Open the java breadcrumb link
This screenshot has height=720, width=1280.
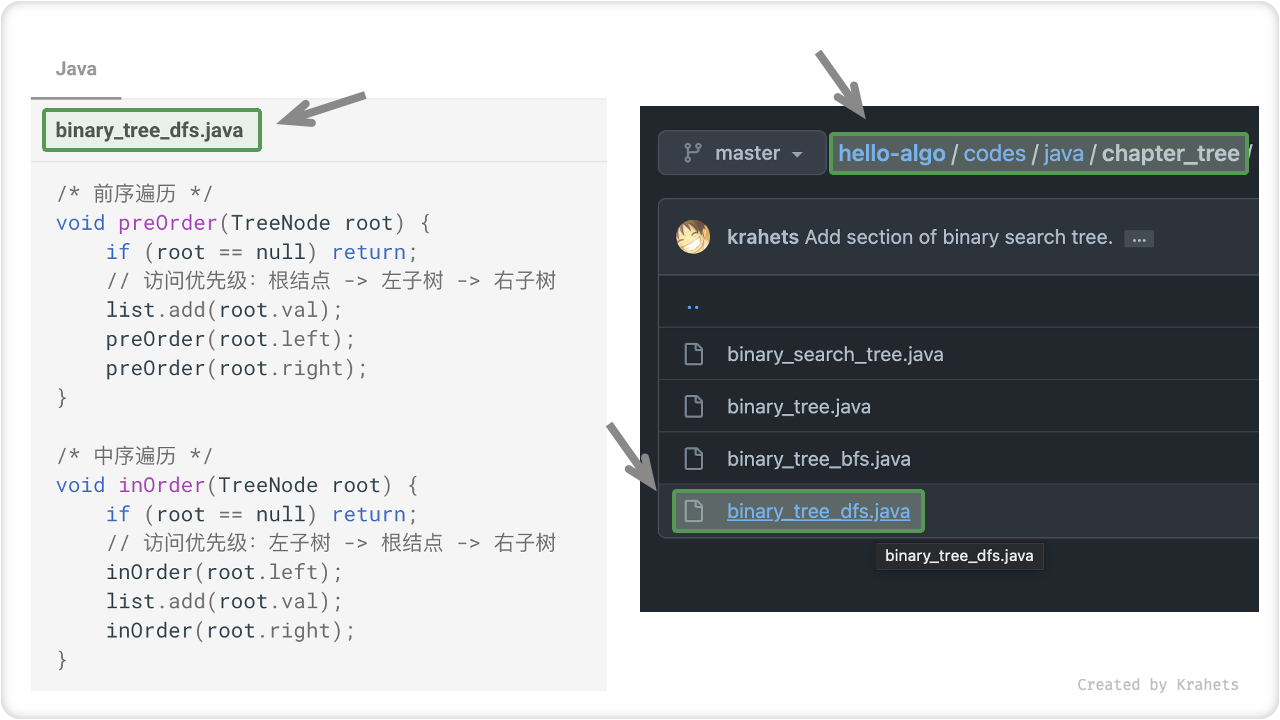[x=1063, y=153]
